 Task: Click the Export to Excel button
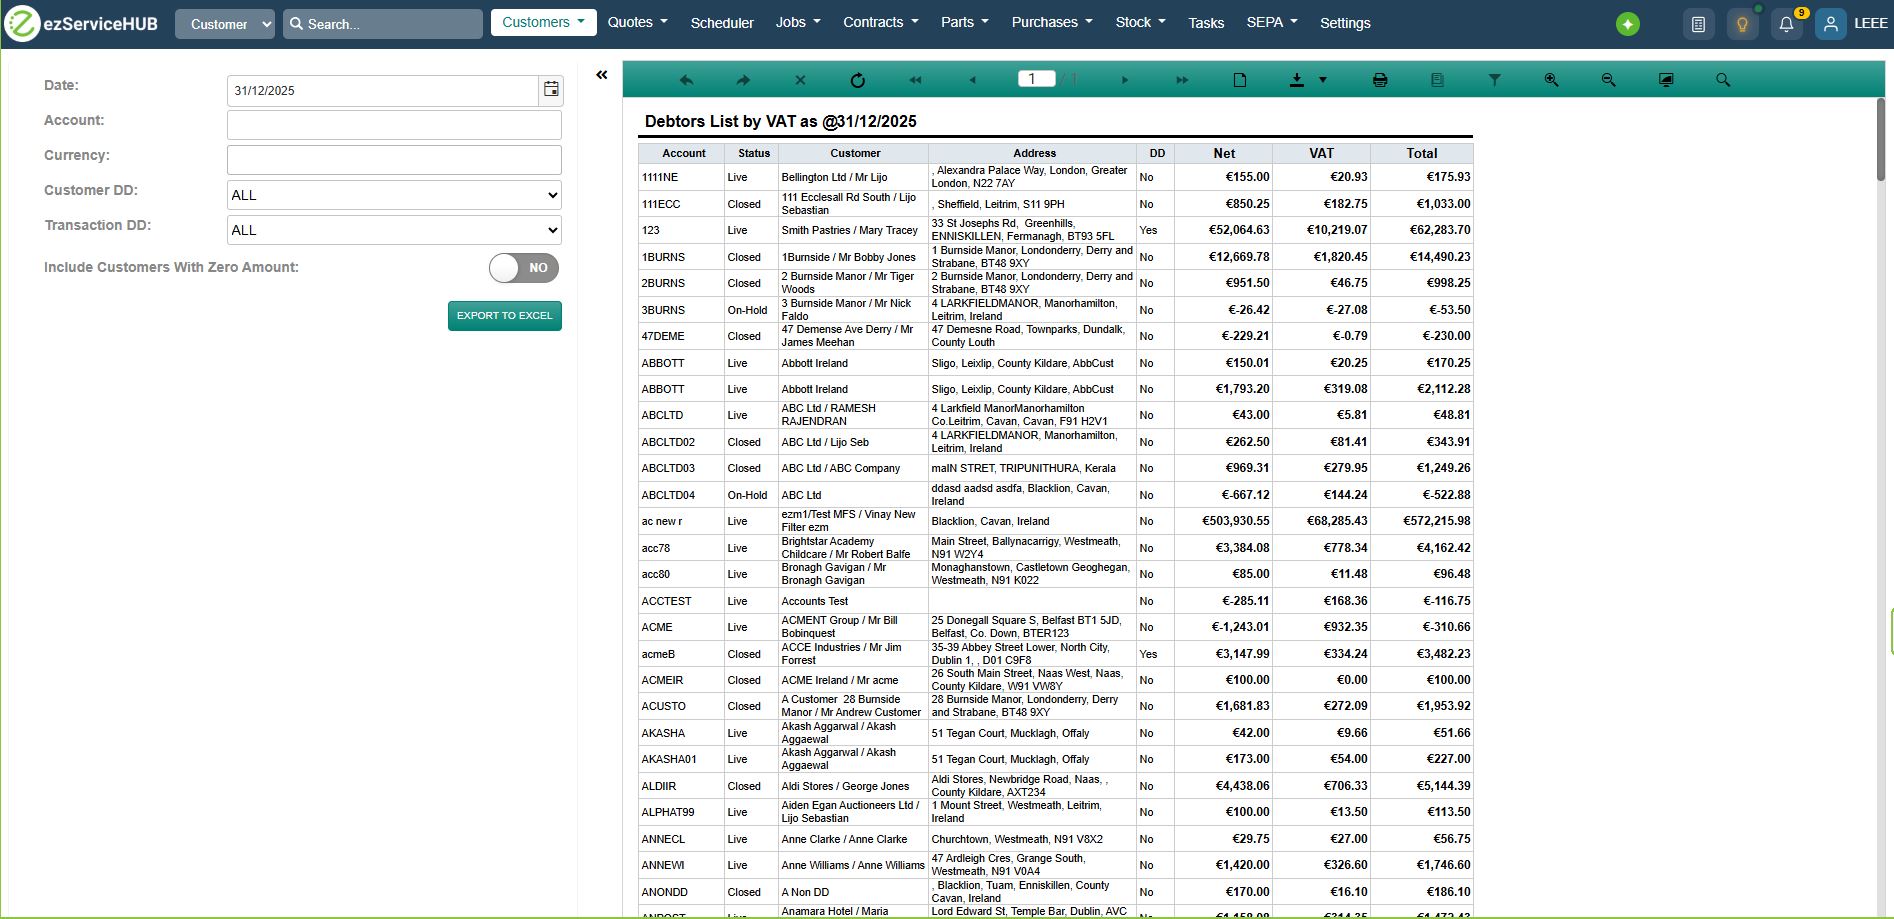coord(505,316)
